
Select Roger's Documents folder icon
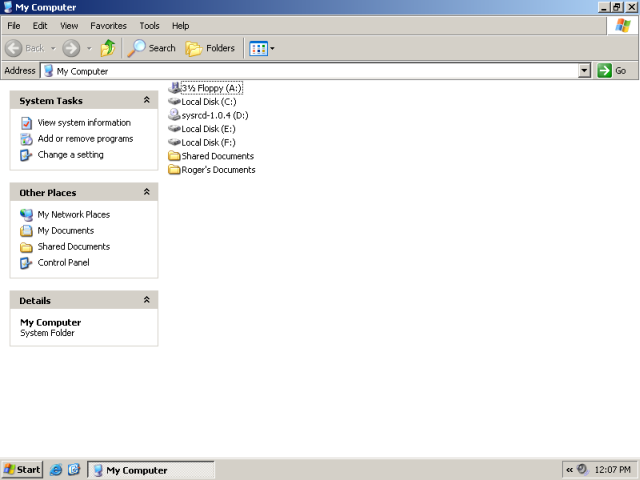click(174, 169)
